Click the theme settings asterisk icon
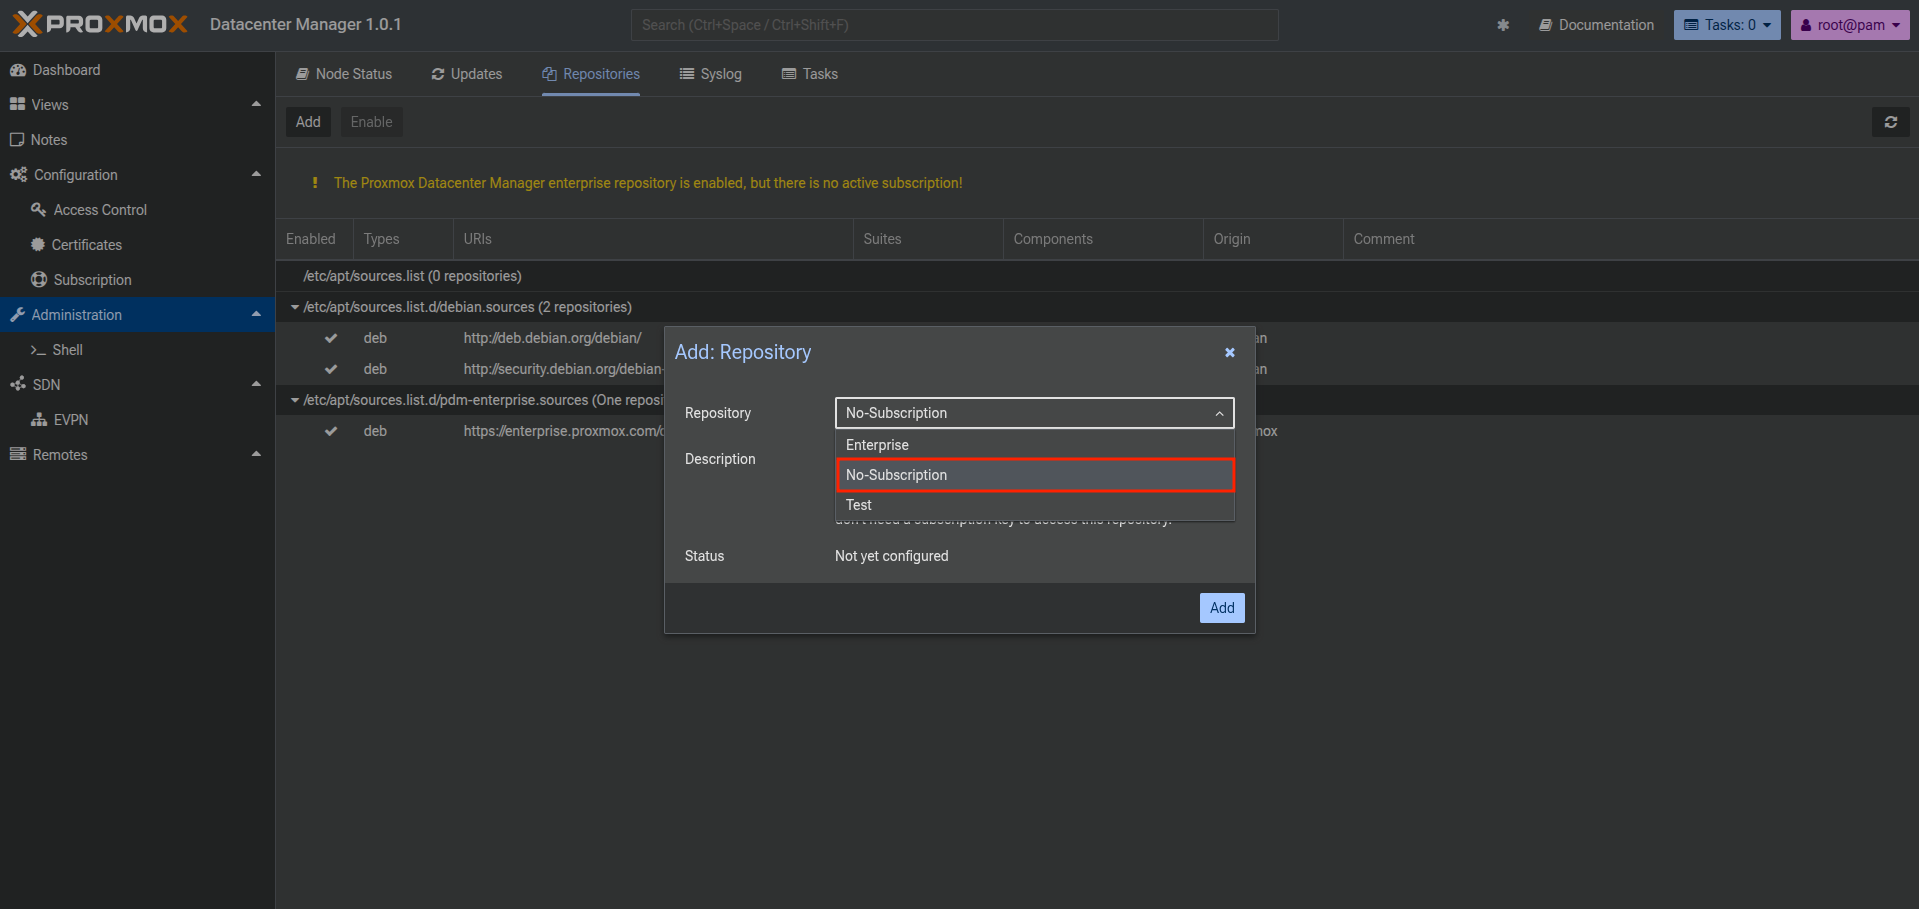1919x909 pixels. [x=1503, y=25]
